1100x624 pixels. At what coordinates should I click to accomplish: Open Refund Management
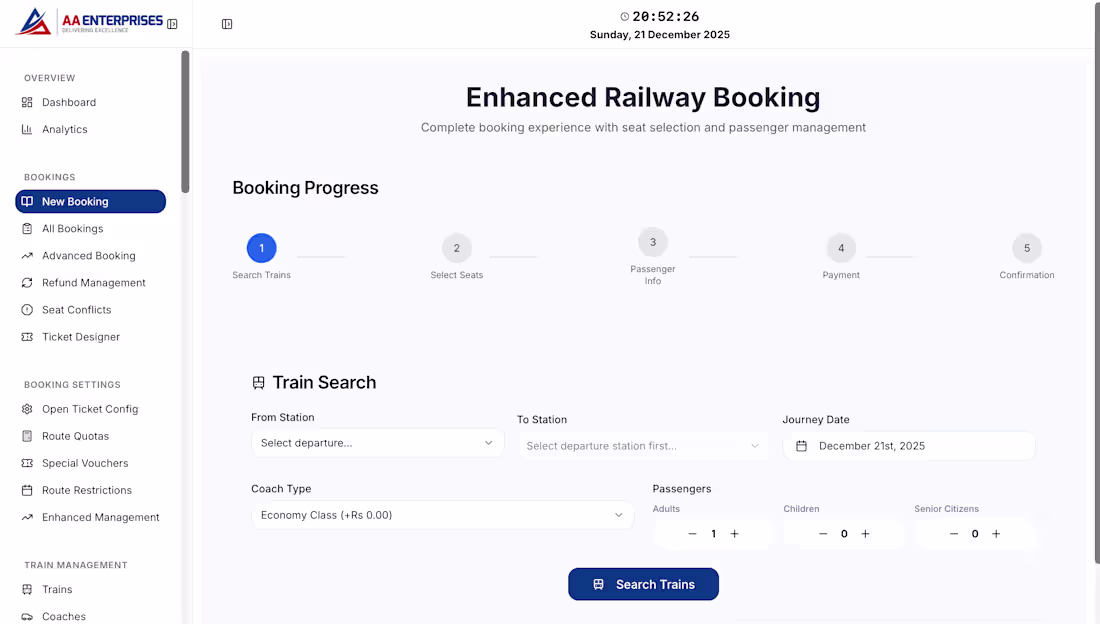pyautogui.click(x=92, y=282)
